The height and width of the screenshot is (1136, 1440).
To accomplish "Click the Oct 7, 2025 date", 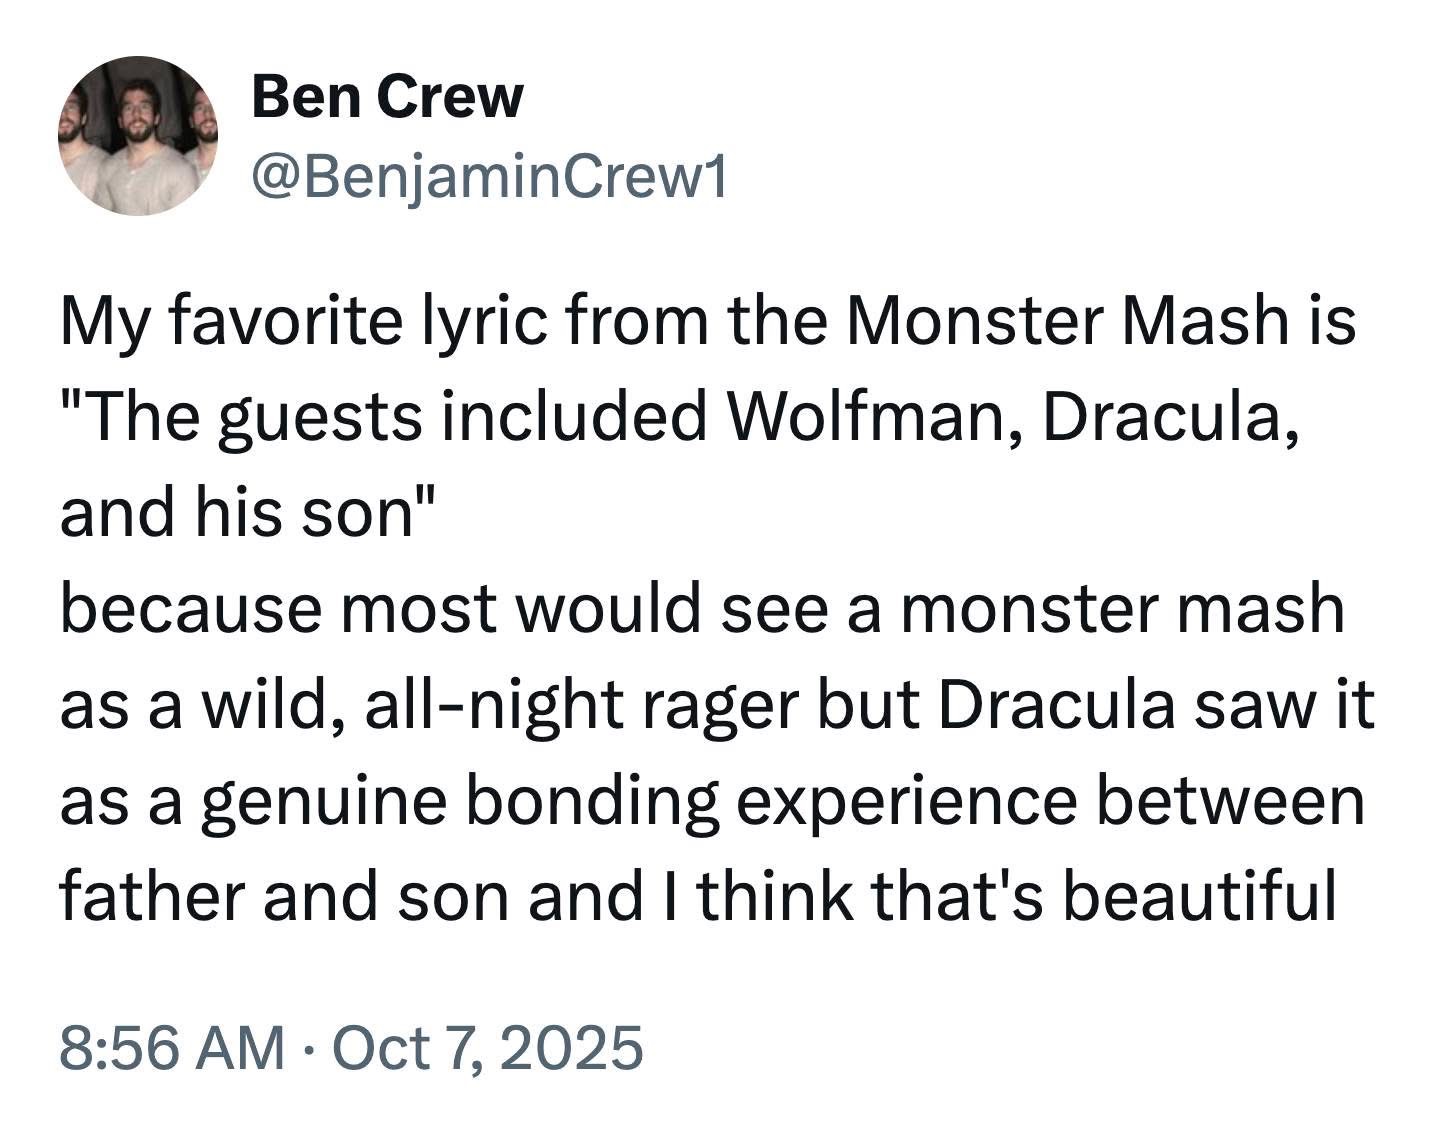I will (486, 1049).
